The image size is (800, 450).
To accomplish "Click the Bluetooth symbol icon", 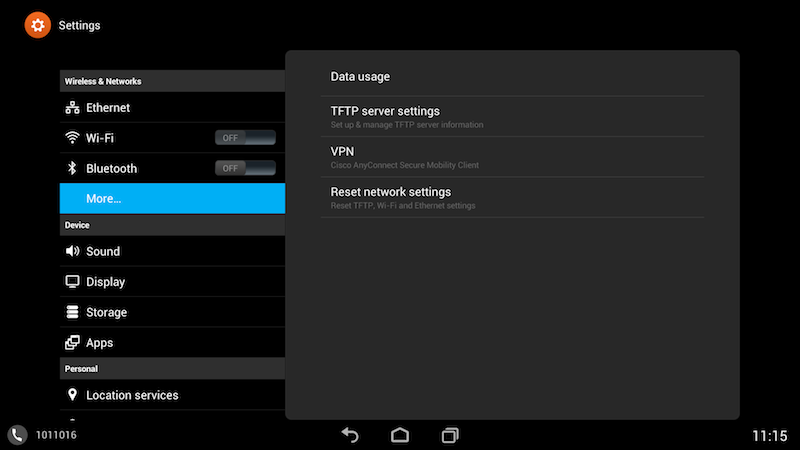I will (72, 168).
